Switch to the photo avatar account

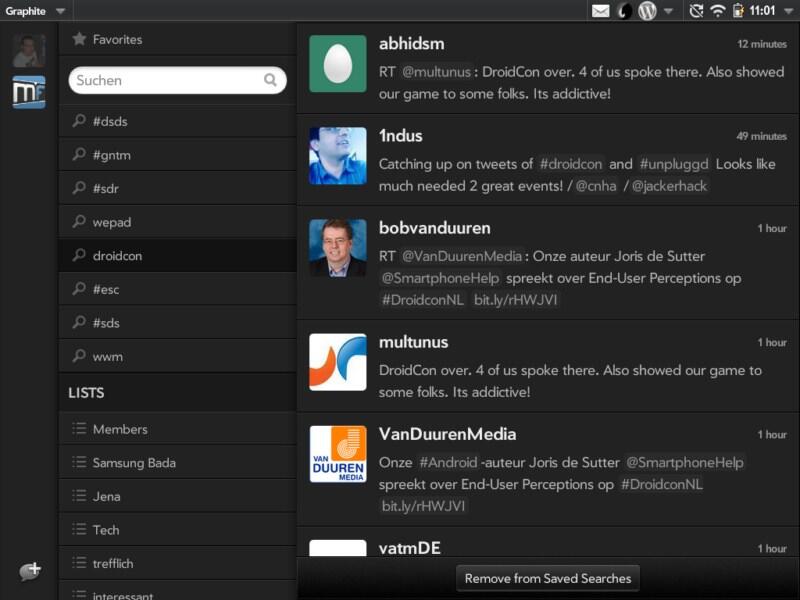tap(29, 51)
